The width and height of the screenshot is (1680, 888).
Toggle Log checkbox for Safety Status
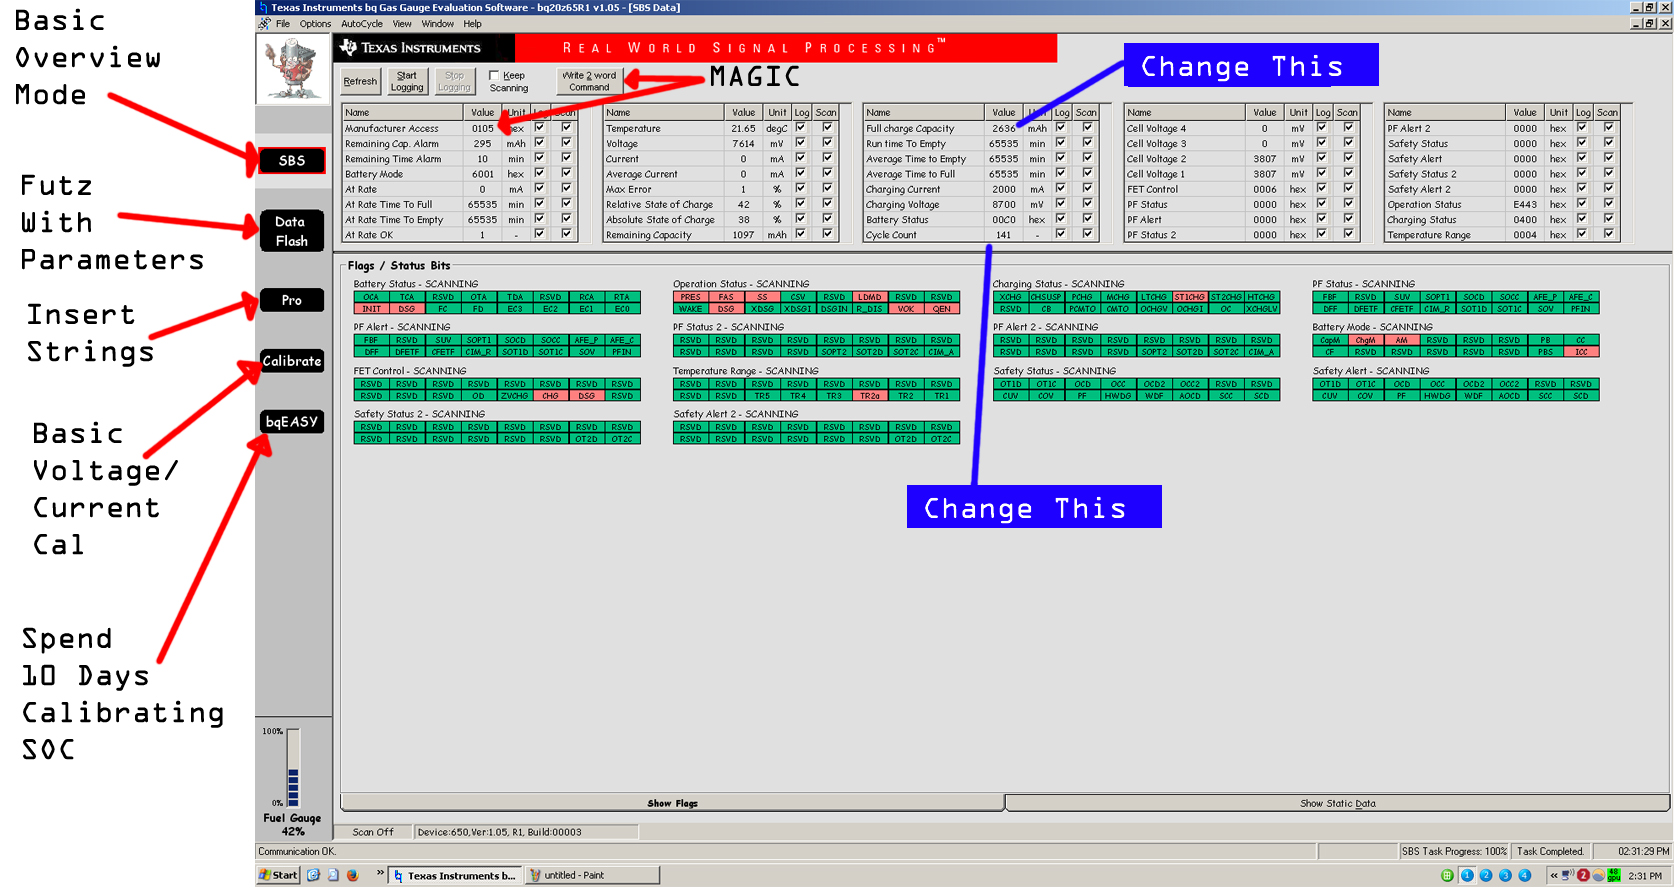1582,143
